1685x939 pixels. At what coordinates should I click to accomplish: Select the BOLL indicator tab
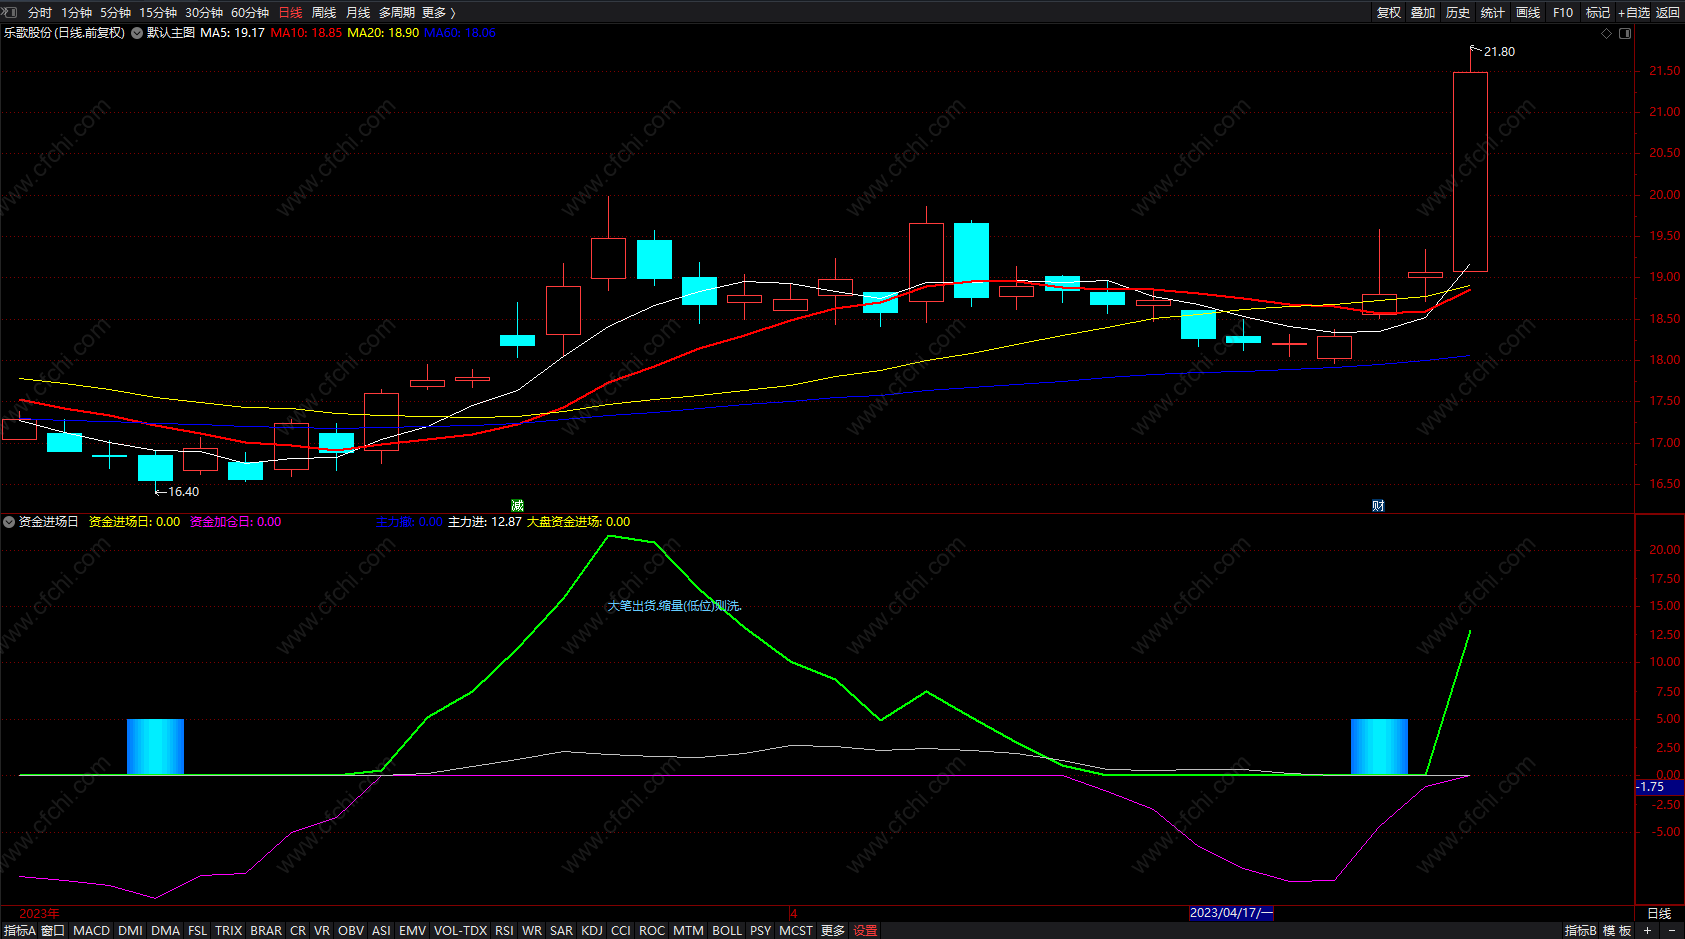point(727,930)
